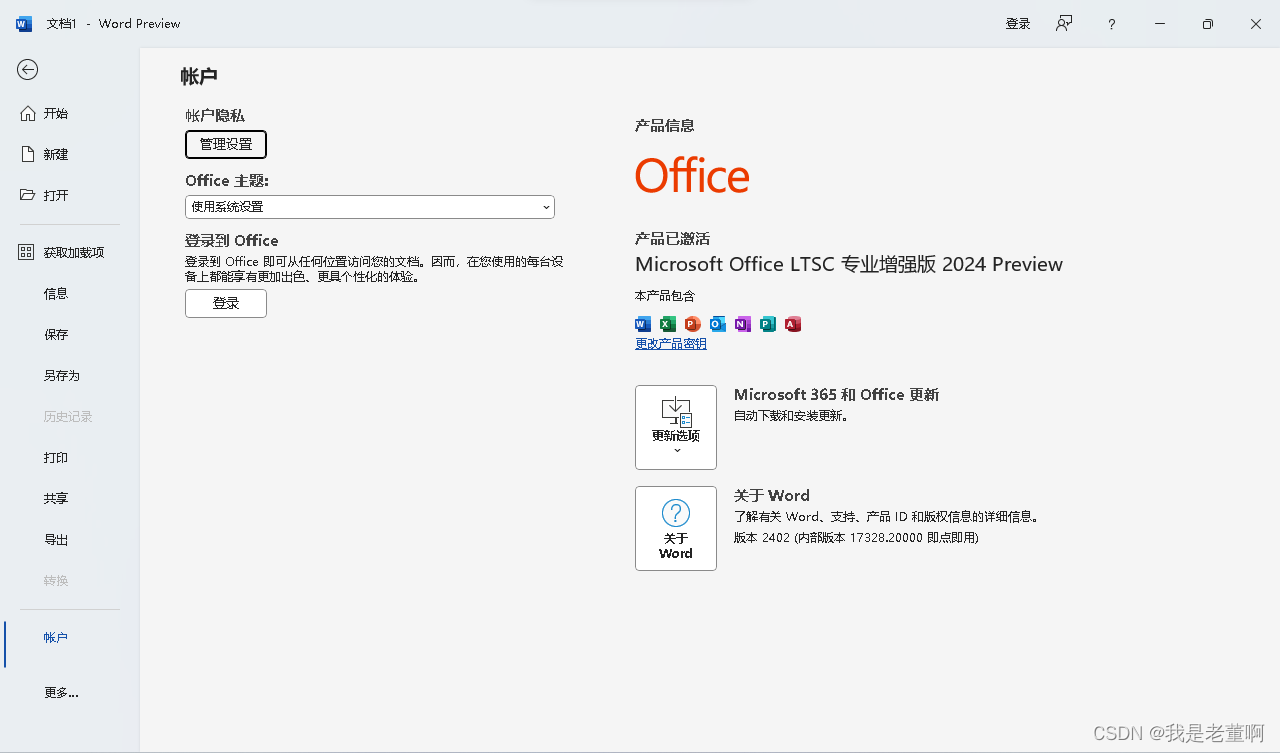Viewport: 1280px width, 753px height.
Task: Click the 管理设置 button
Action: [226, 145]
